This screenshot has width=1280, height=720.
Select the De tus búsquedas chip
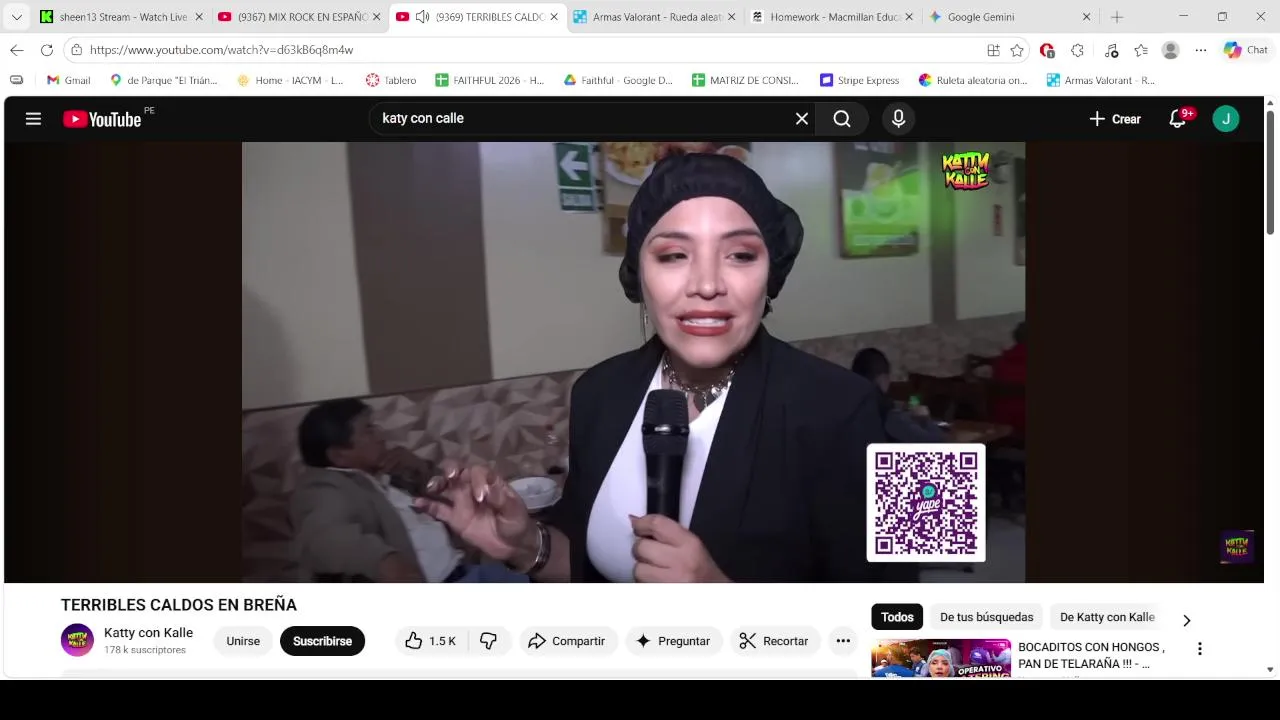(x=986, y=617)
